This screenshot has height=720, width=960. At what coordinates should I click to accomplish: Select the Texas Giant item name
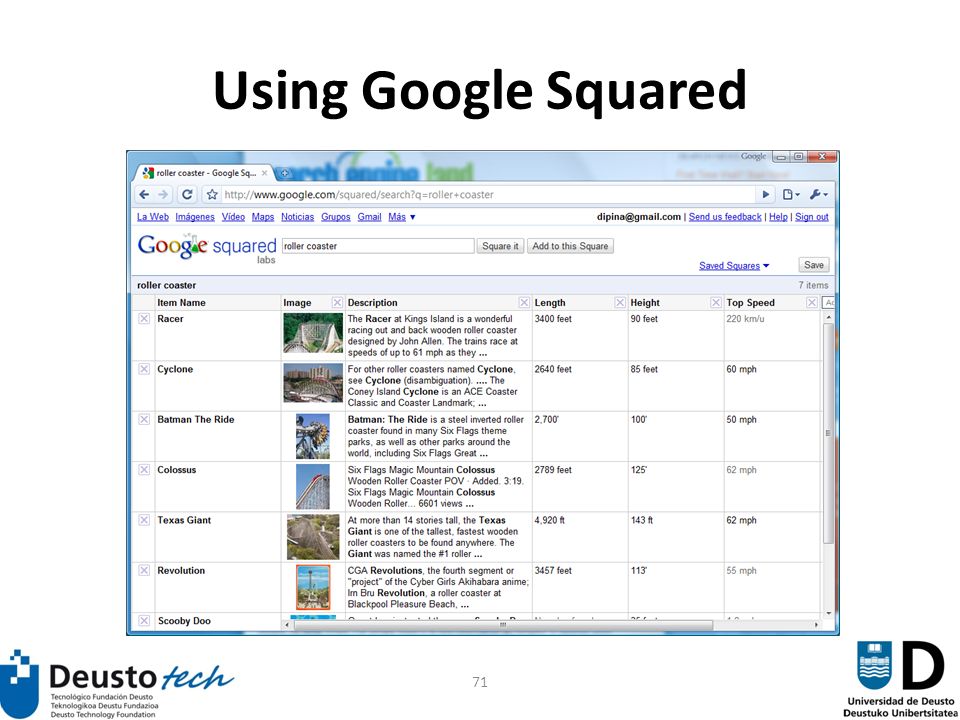[x=184, y=520]
